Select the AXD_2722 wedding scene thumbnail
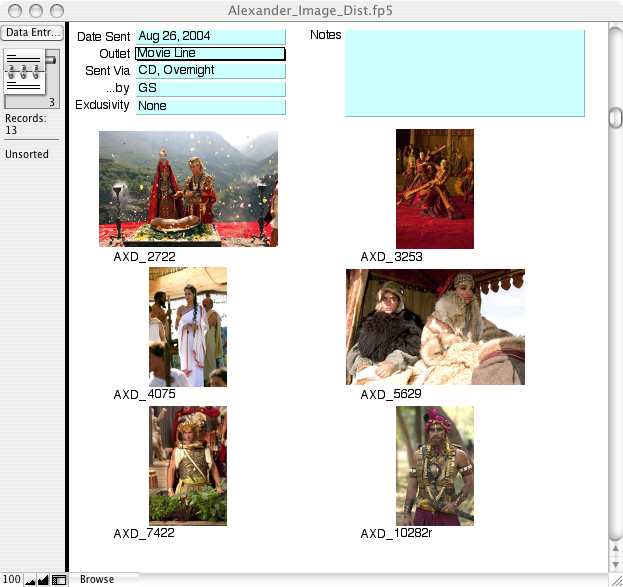 [188, 188]
